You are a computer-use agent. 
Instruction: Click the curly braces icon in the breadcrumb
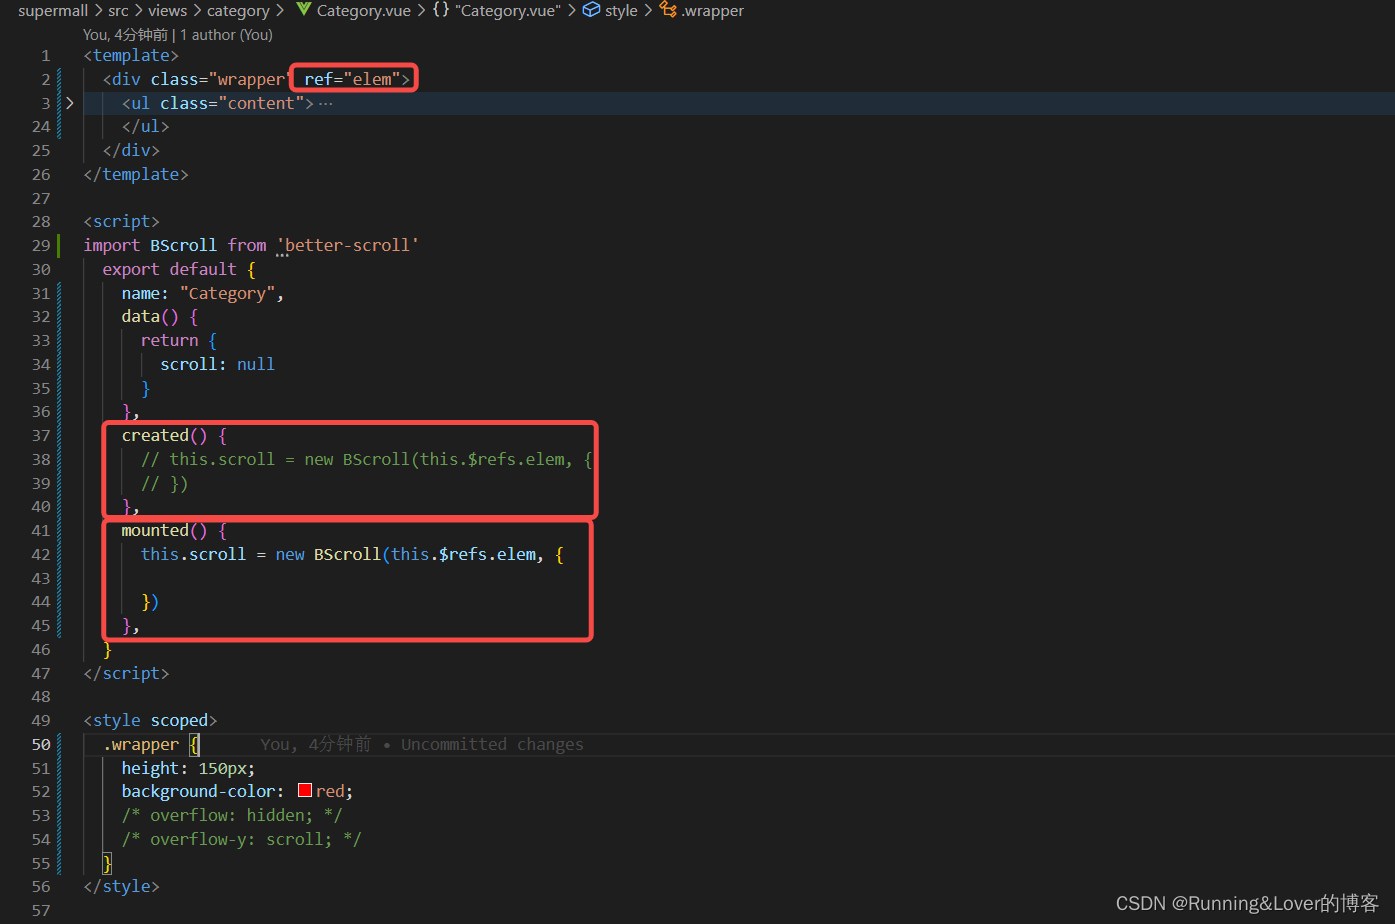tap(441, 10)
